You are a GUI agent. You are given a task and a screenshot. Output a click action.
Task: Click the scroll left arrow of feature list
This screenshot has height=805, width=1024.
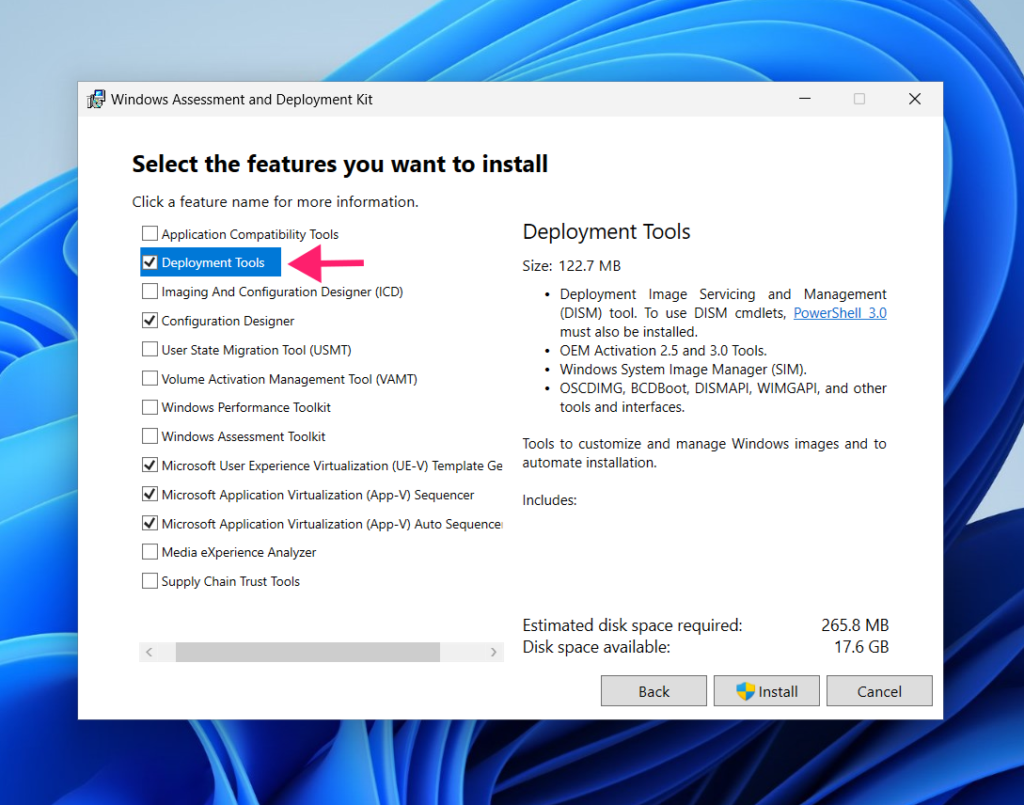150,652
